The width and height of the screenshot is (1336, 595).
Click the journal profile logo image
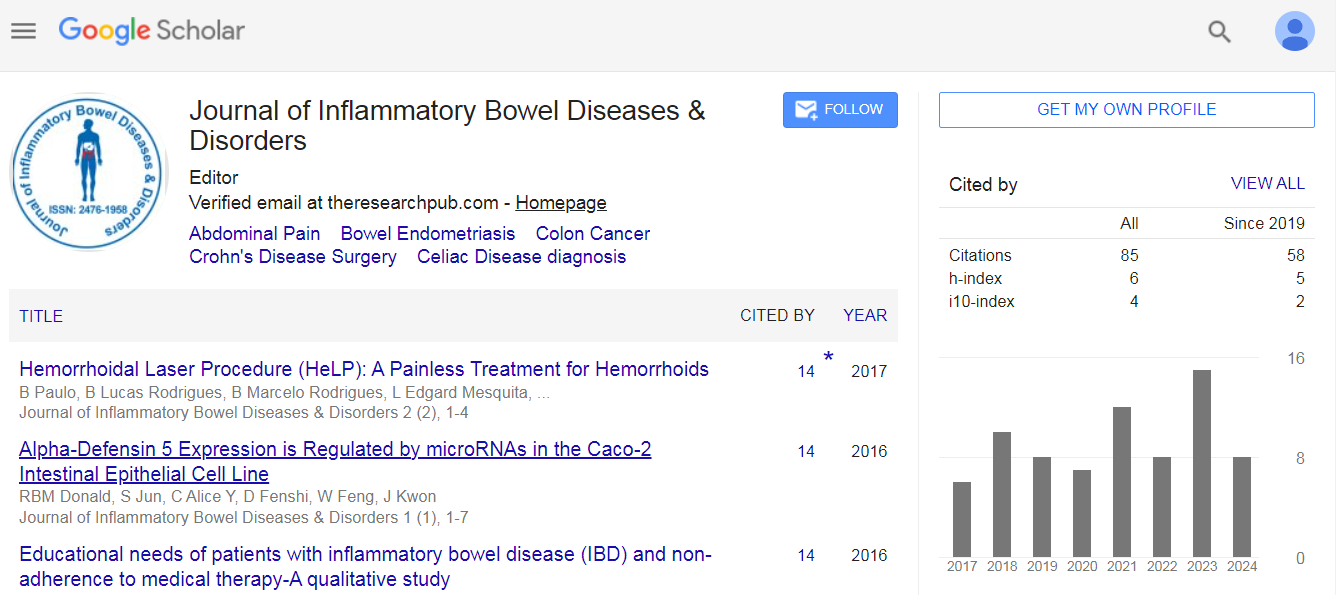coord(88,172)
